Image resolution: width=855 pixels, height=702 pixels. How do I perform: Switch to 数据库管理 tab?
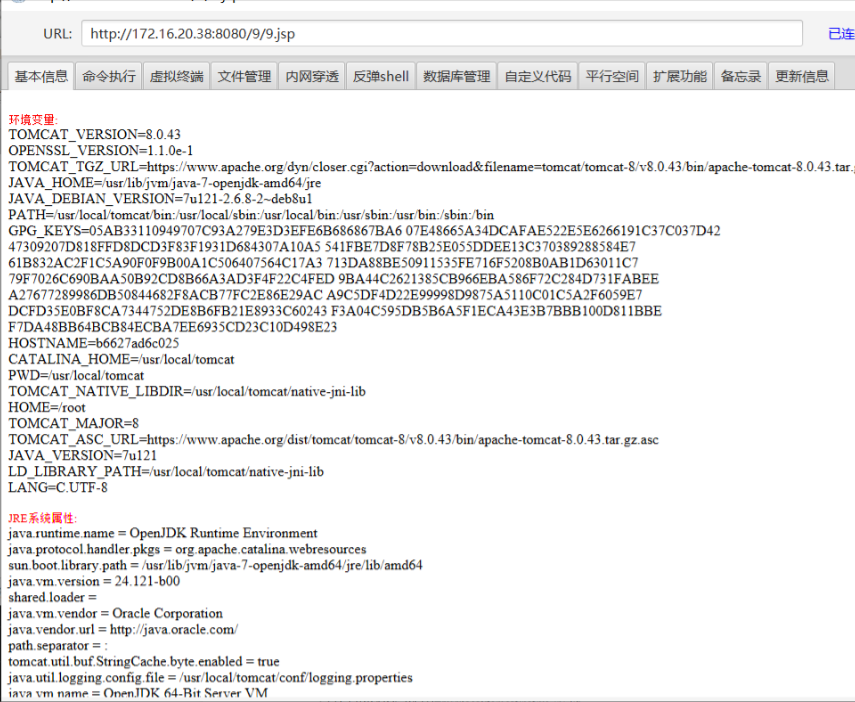(456, 76)
